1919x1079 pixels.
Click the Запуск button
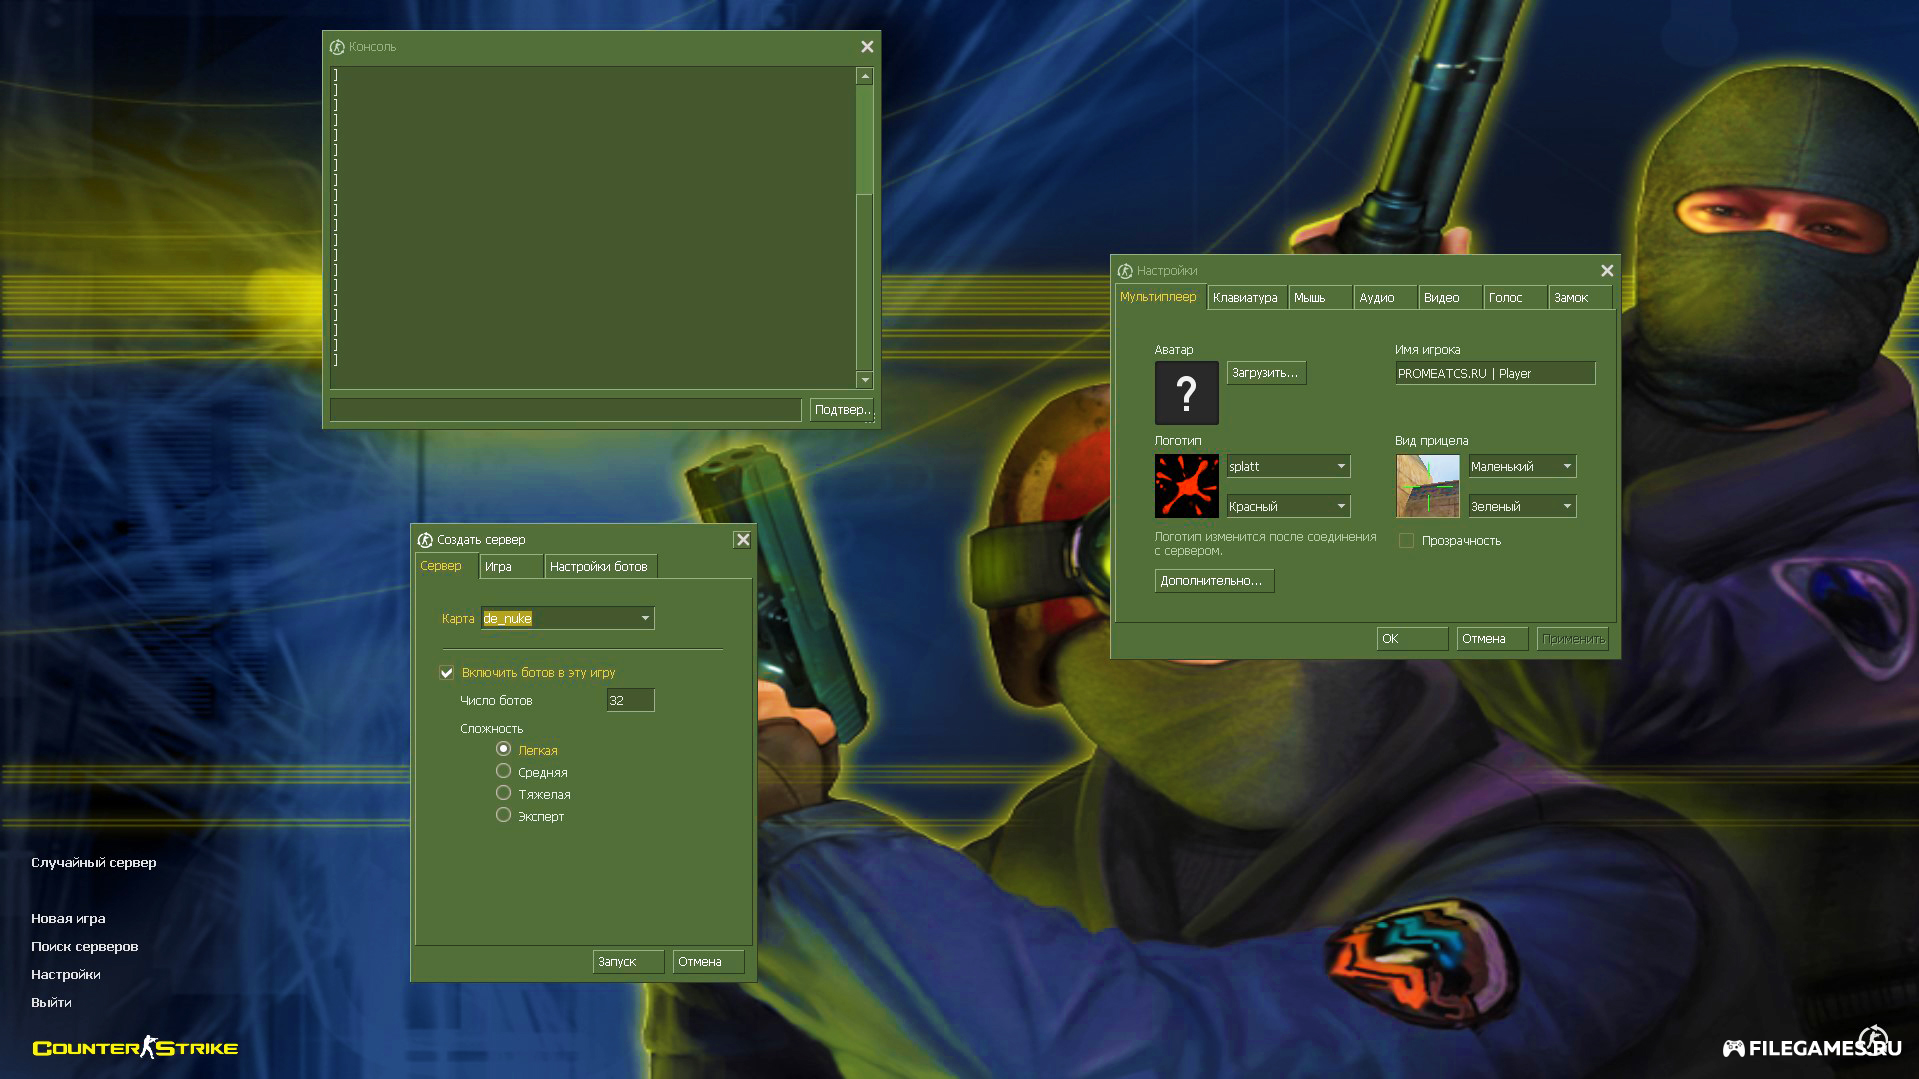click(x=628, y=962)
